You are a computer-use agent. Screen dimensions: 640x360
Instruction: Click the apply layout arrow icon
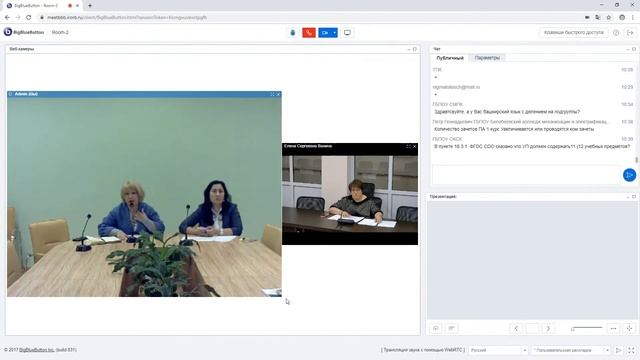pos(619,350)
